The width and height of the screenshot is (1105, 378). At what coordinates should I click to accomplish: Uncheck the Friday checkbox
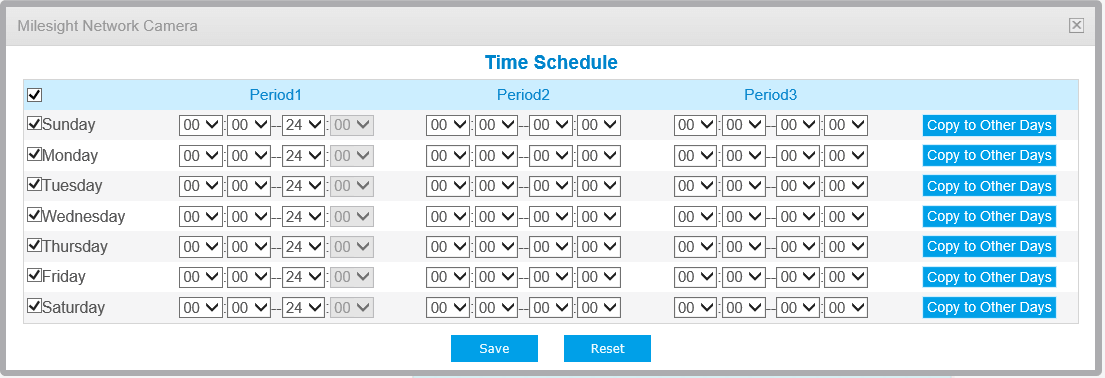tap(34, 276)
